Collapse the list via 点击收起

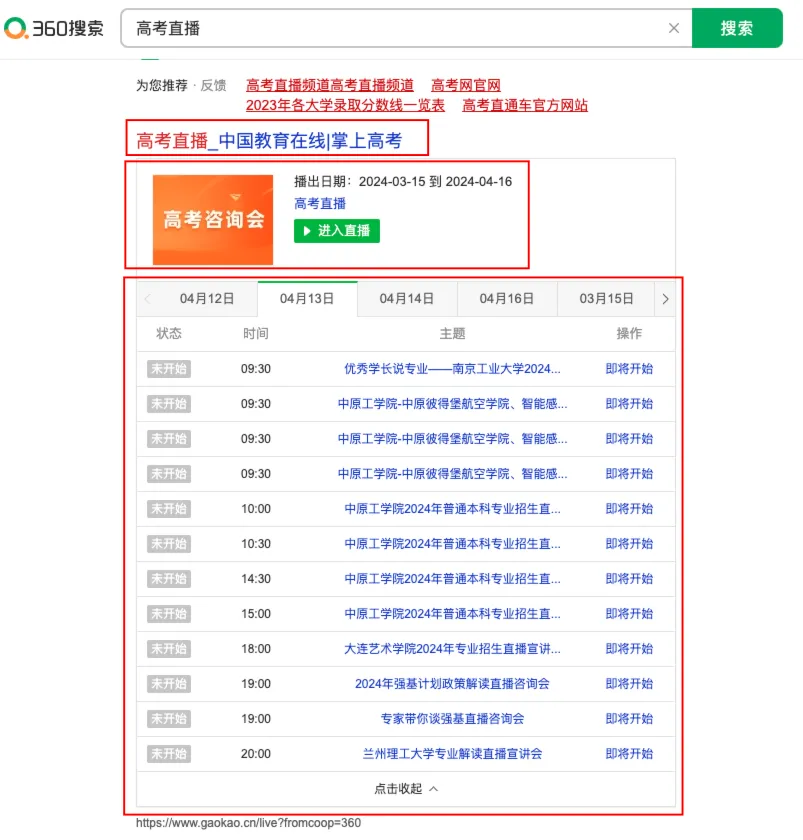coord(406,789)
